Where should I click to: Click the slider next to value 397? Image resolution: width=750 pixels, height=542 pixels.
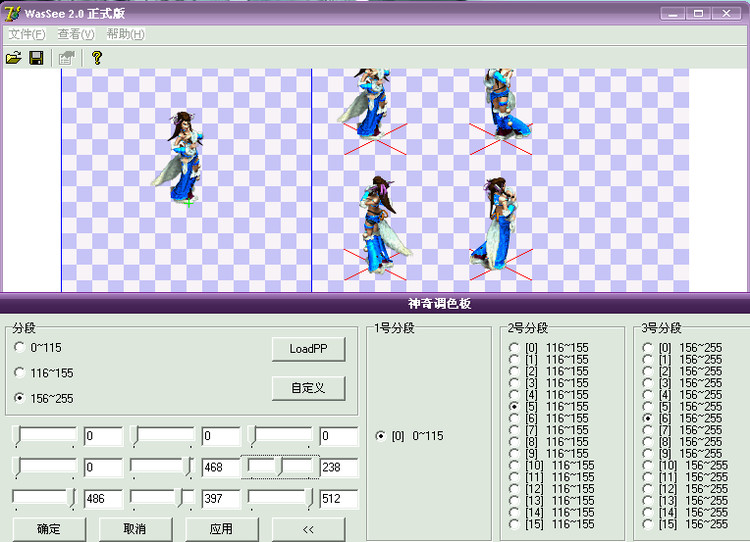[162, 499]
